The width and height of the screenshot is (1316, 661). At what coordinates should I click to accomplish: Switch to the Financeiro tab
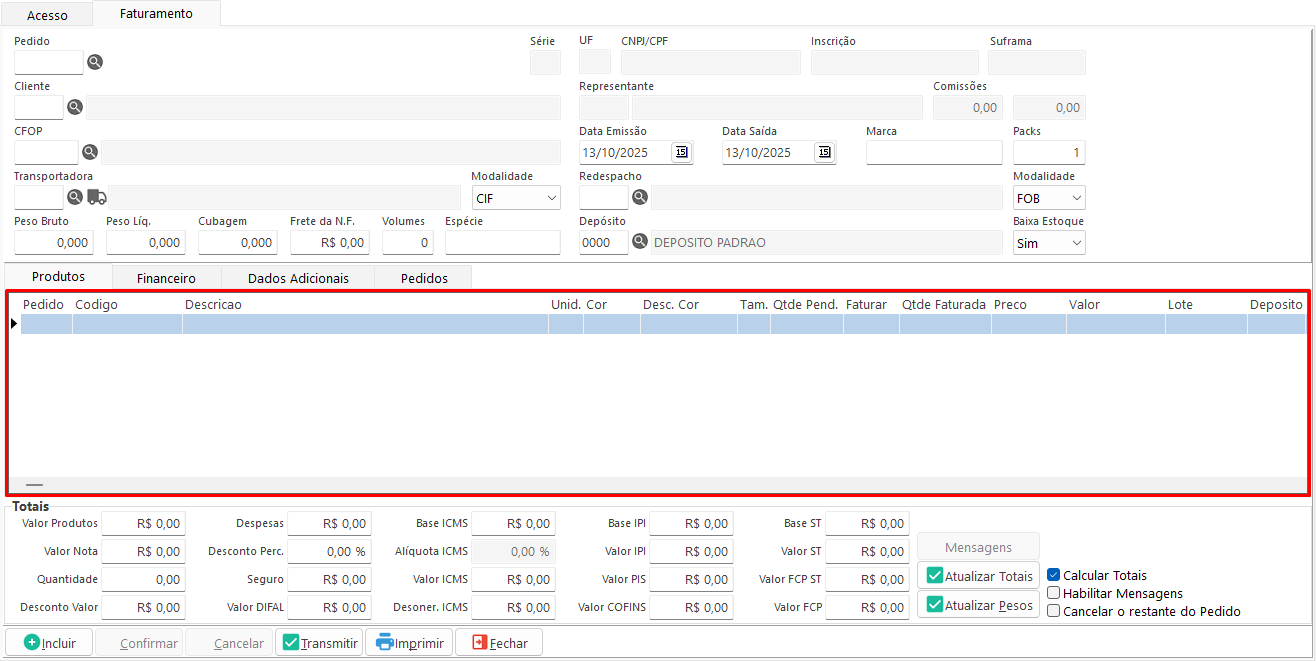click(166, 278)
